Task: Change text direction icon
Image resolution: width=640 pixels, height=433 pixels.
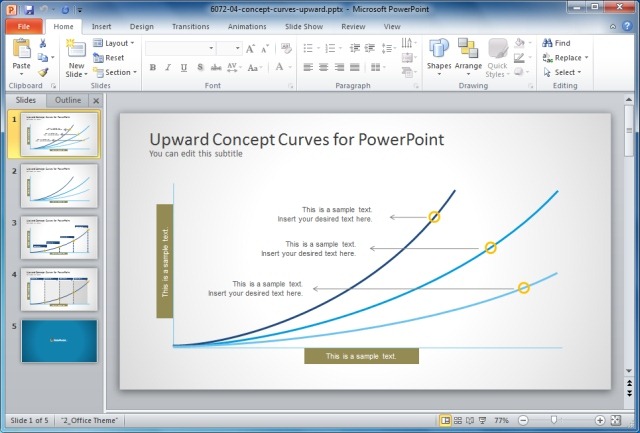Action: (407, 43)
